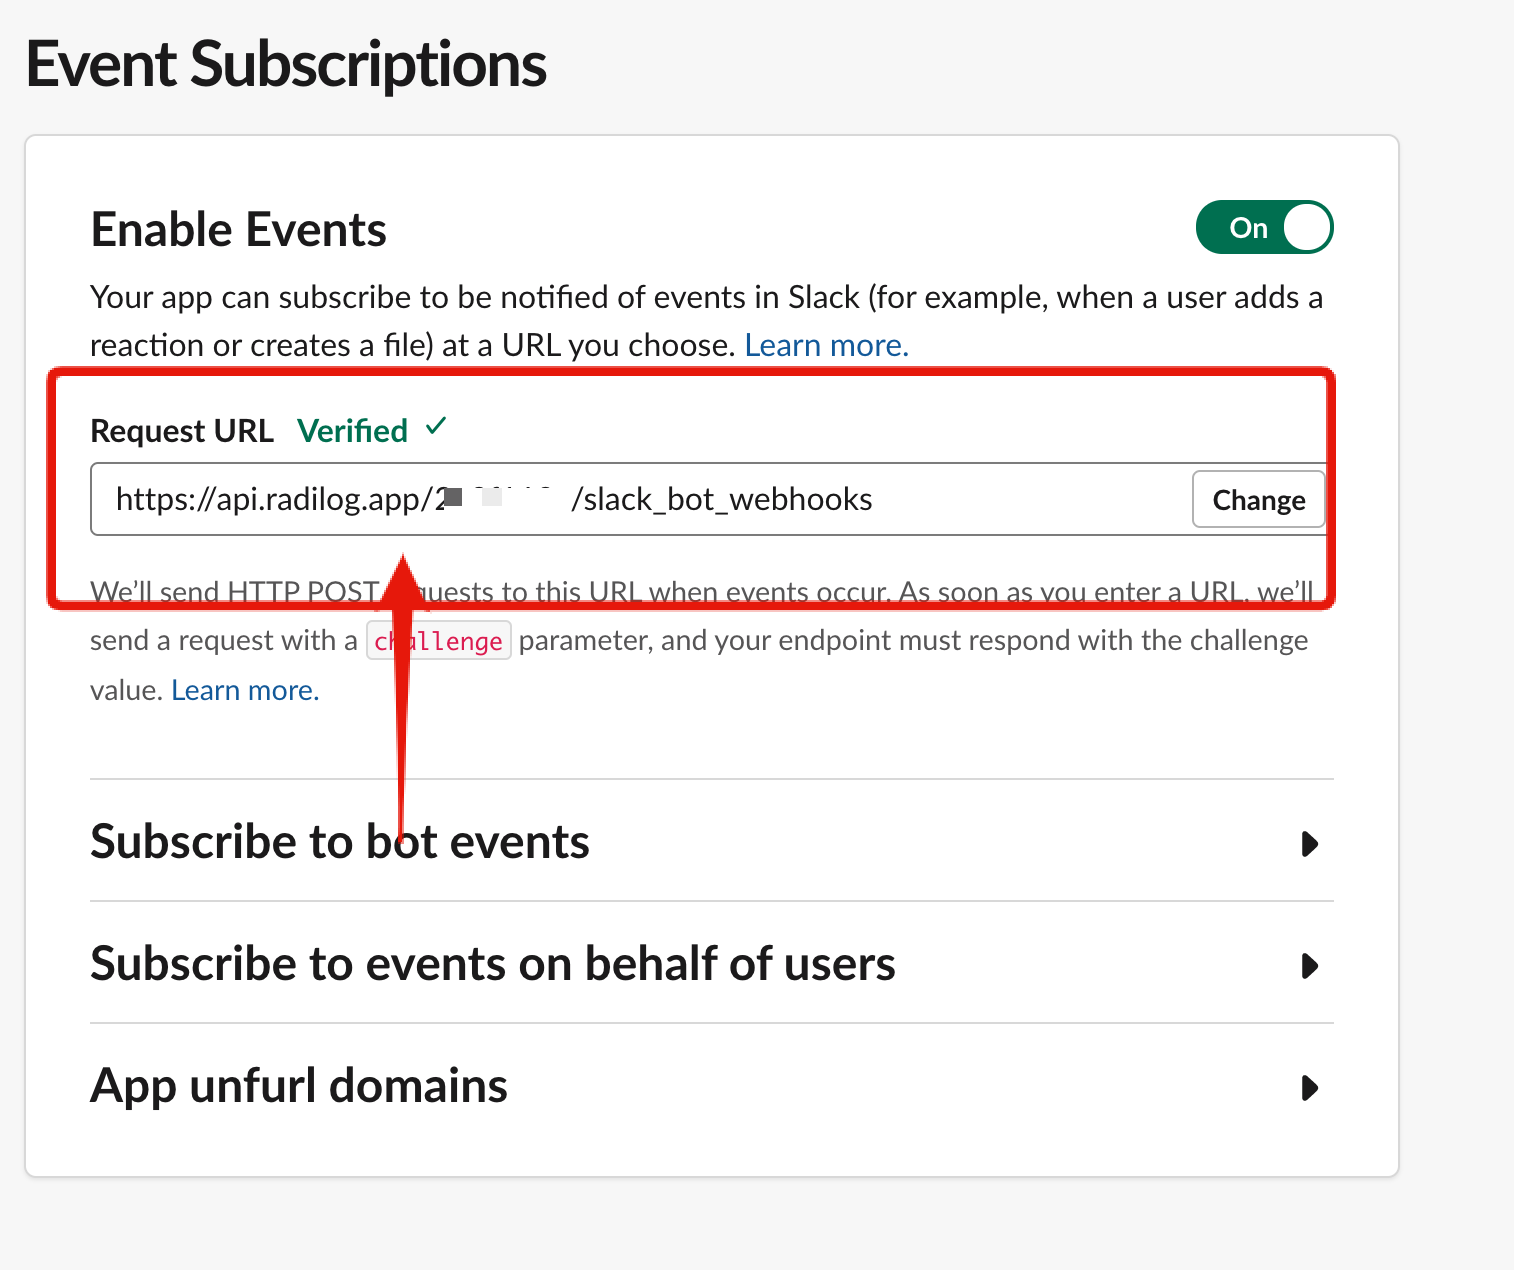Image resolution: width=1514 pixels, height=1270 pixels.
Task: Expand the App unfurl domains heading
Action: [299, 1086]
